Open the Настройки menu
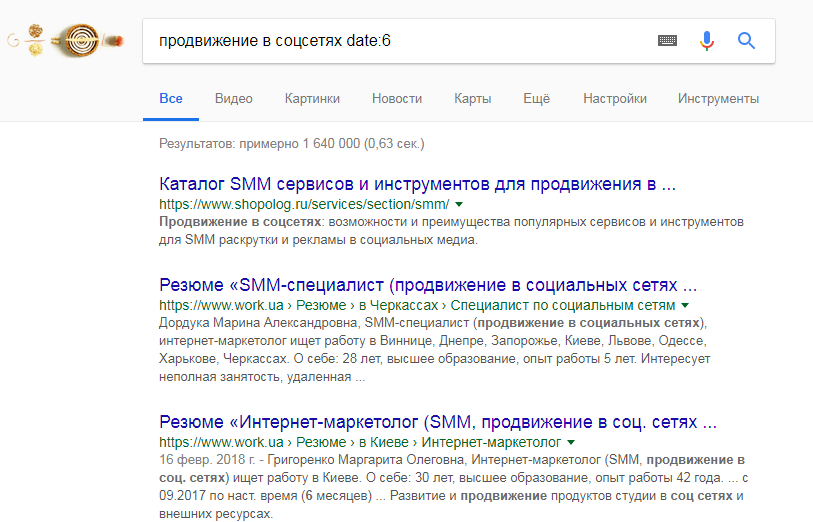The height and width of the screenshot is (522, 813). (615, 99)
